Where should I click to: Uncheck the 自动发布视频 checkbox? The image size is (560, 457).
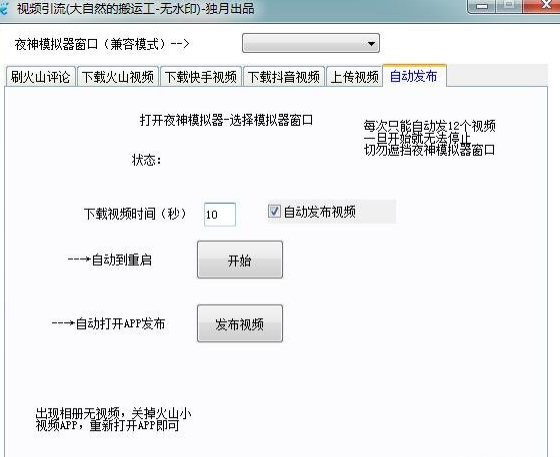click(x=274, y=211)
